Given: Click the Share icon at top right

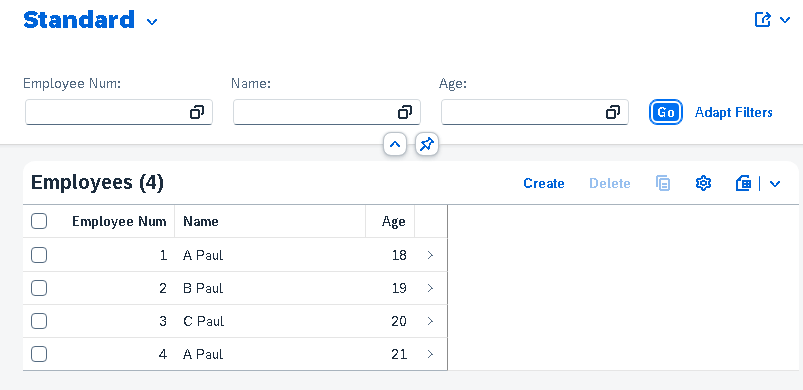Looking at the screenshot, I should pyautogui.click(x=763, y=20).
